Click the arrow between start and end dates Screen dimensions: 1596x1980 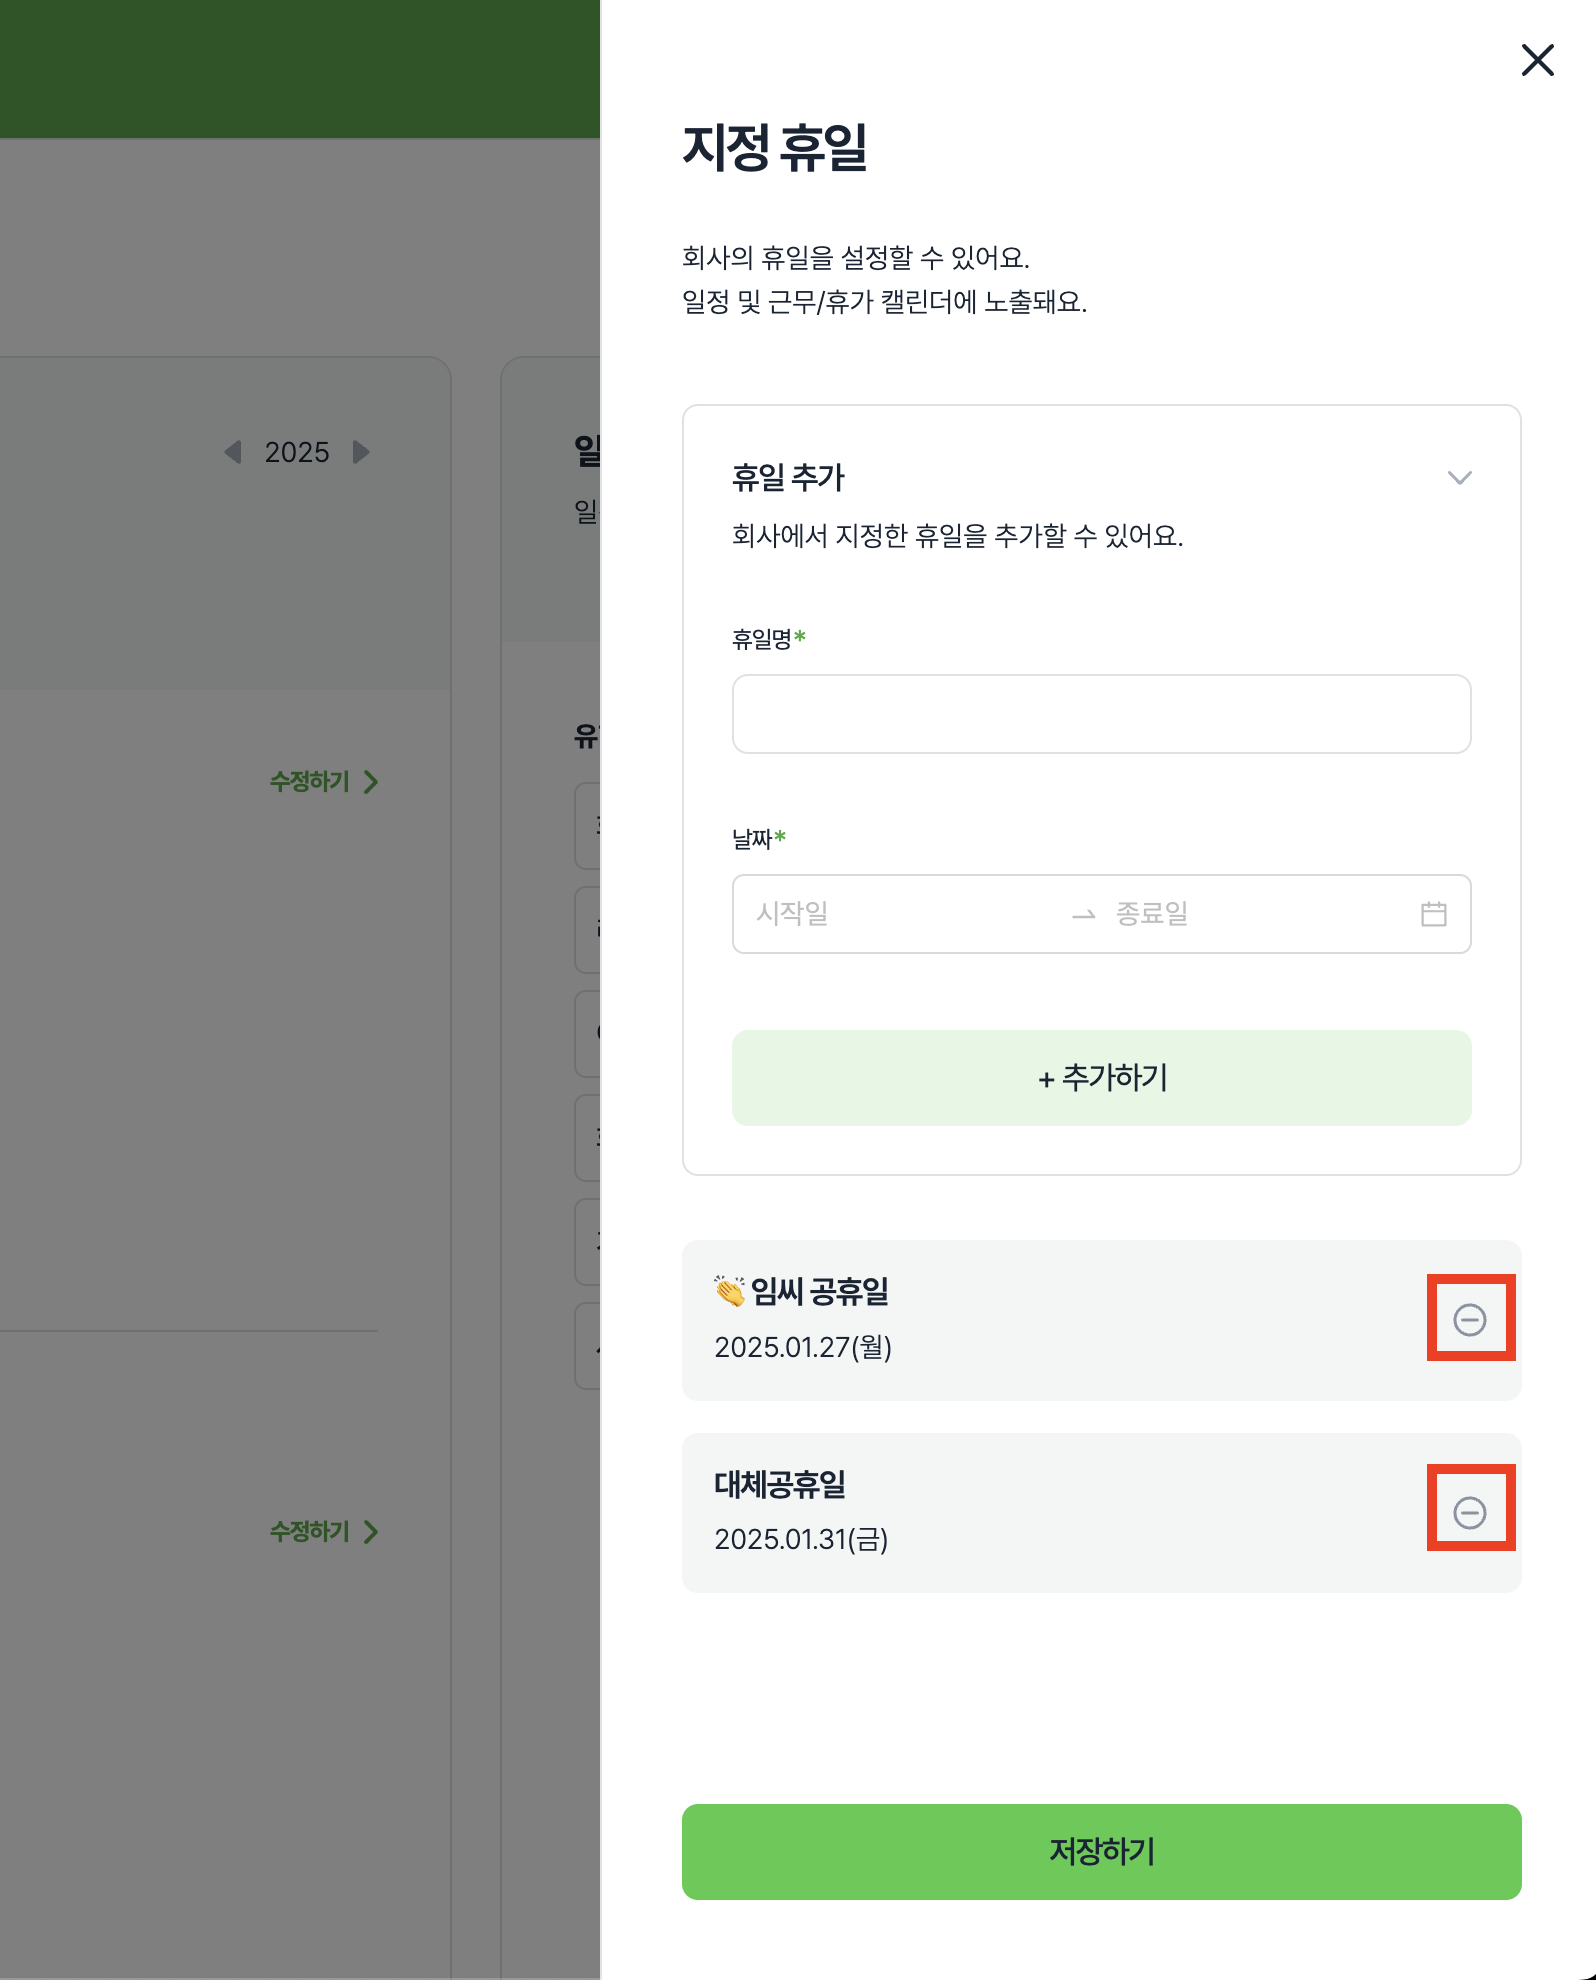coord(1083,915)
